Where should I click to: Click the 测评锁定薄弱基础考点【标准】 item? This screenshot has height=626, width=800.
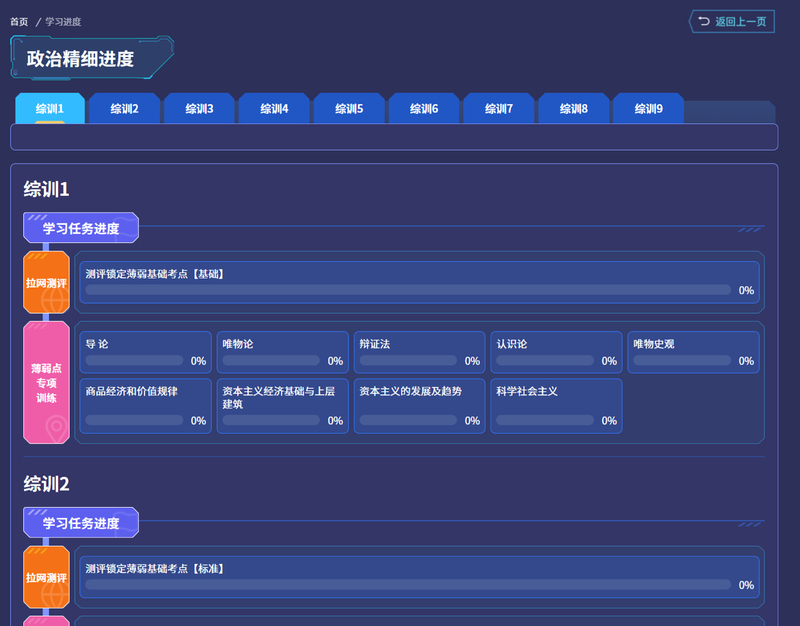click(x=418, y=577)
